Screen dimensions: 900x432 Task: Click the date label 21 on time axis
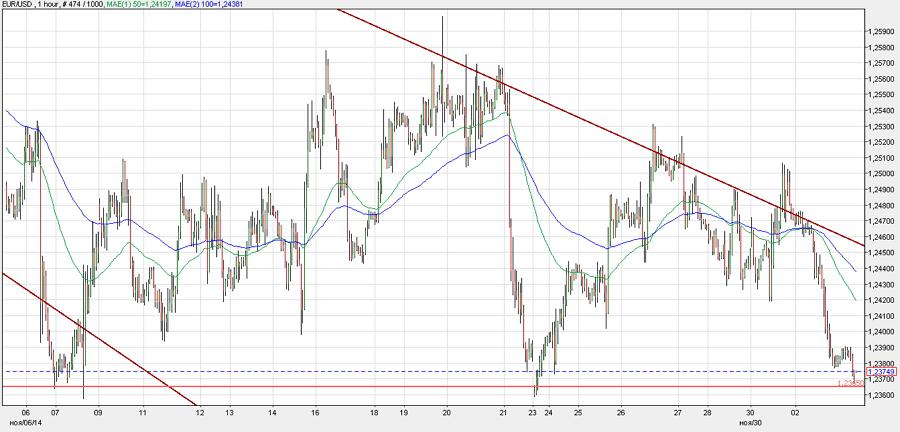tap(504, 412)
